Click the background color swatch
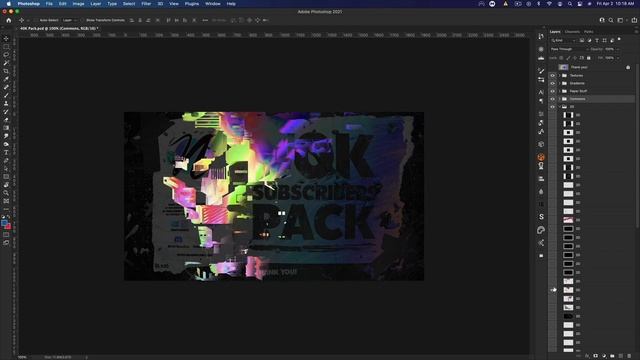Image resolution: width=640 pixels, height=360 pixels. (9, 227)
